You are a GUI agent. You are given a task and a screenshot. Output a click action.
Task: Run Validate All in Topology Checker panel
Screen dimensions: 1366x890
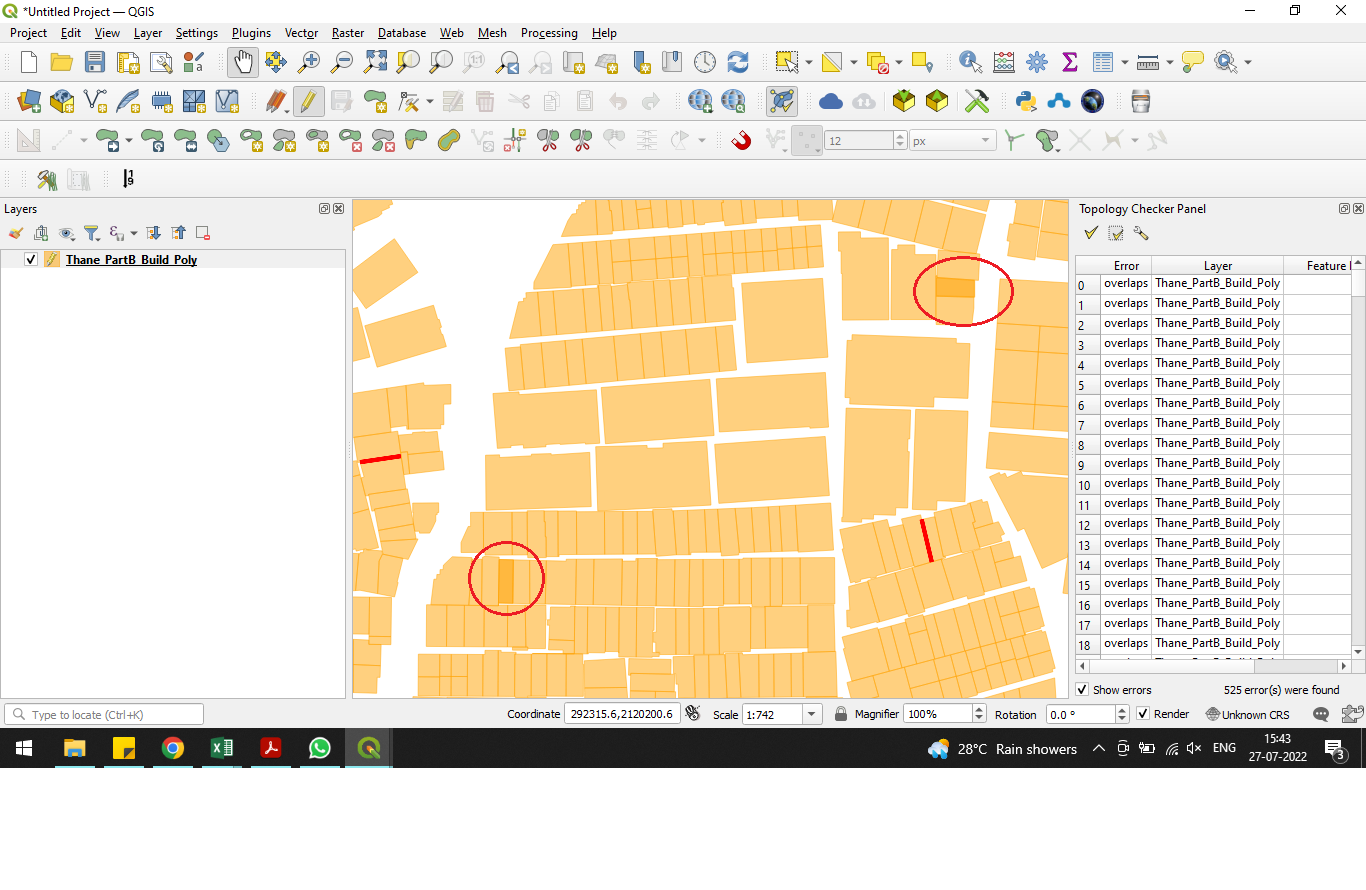coord(1091,232)
